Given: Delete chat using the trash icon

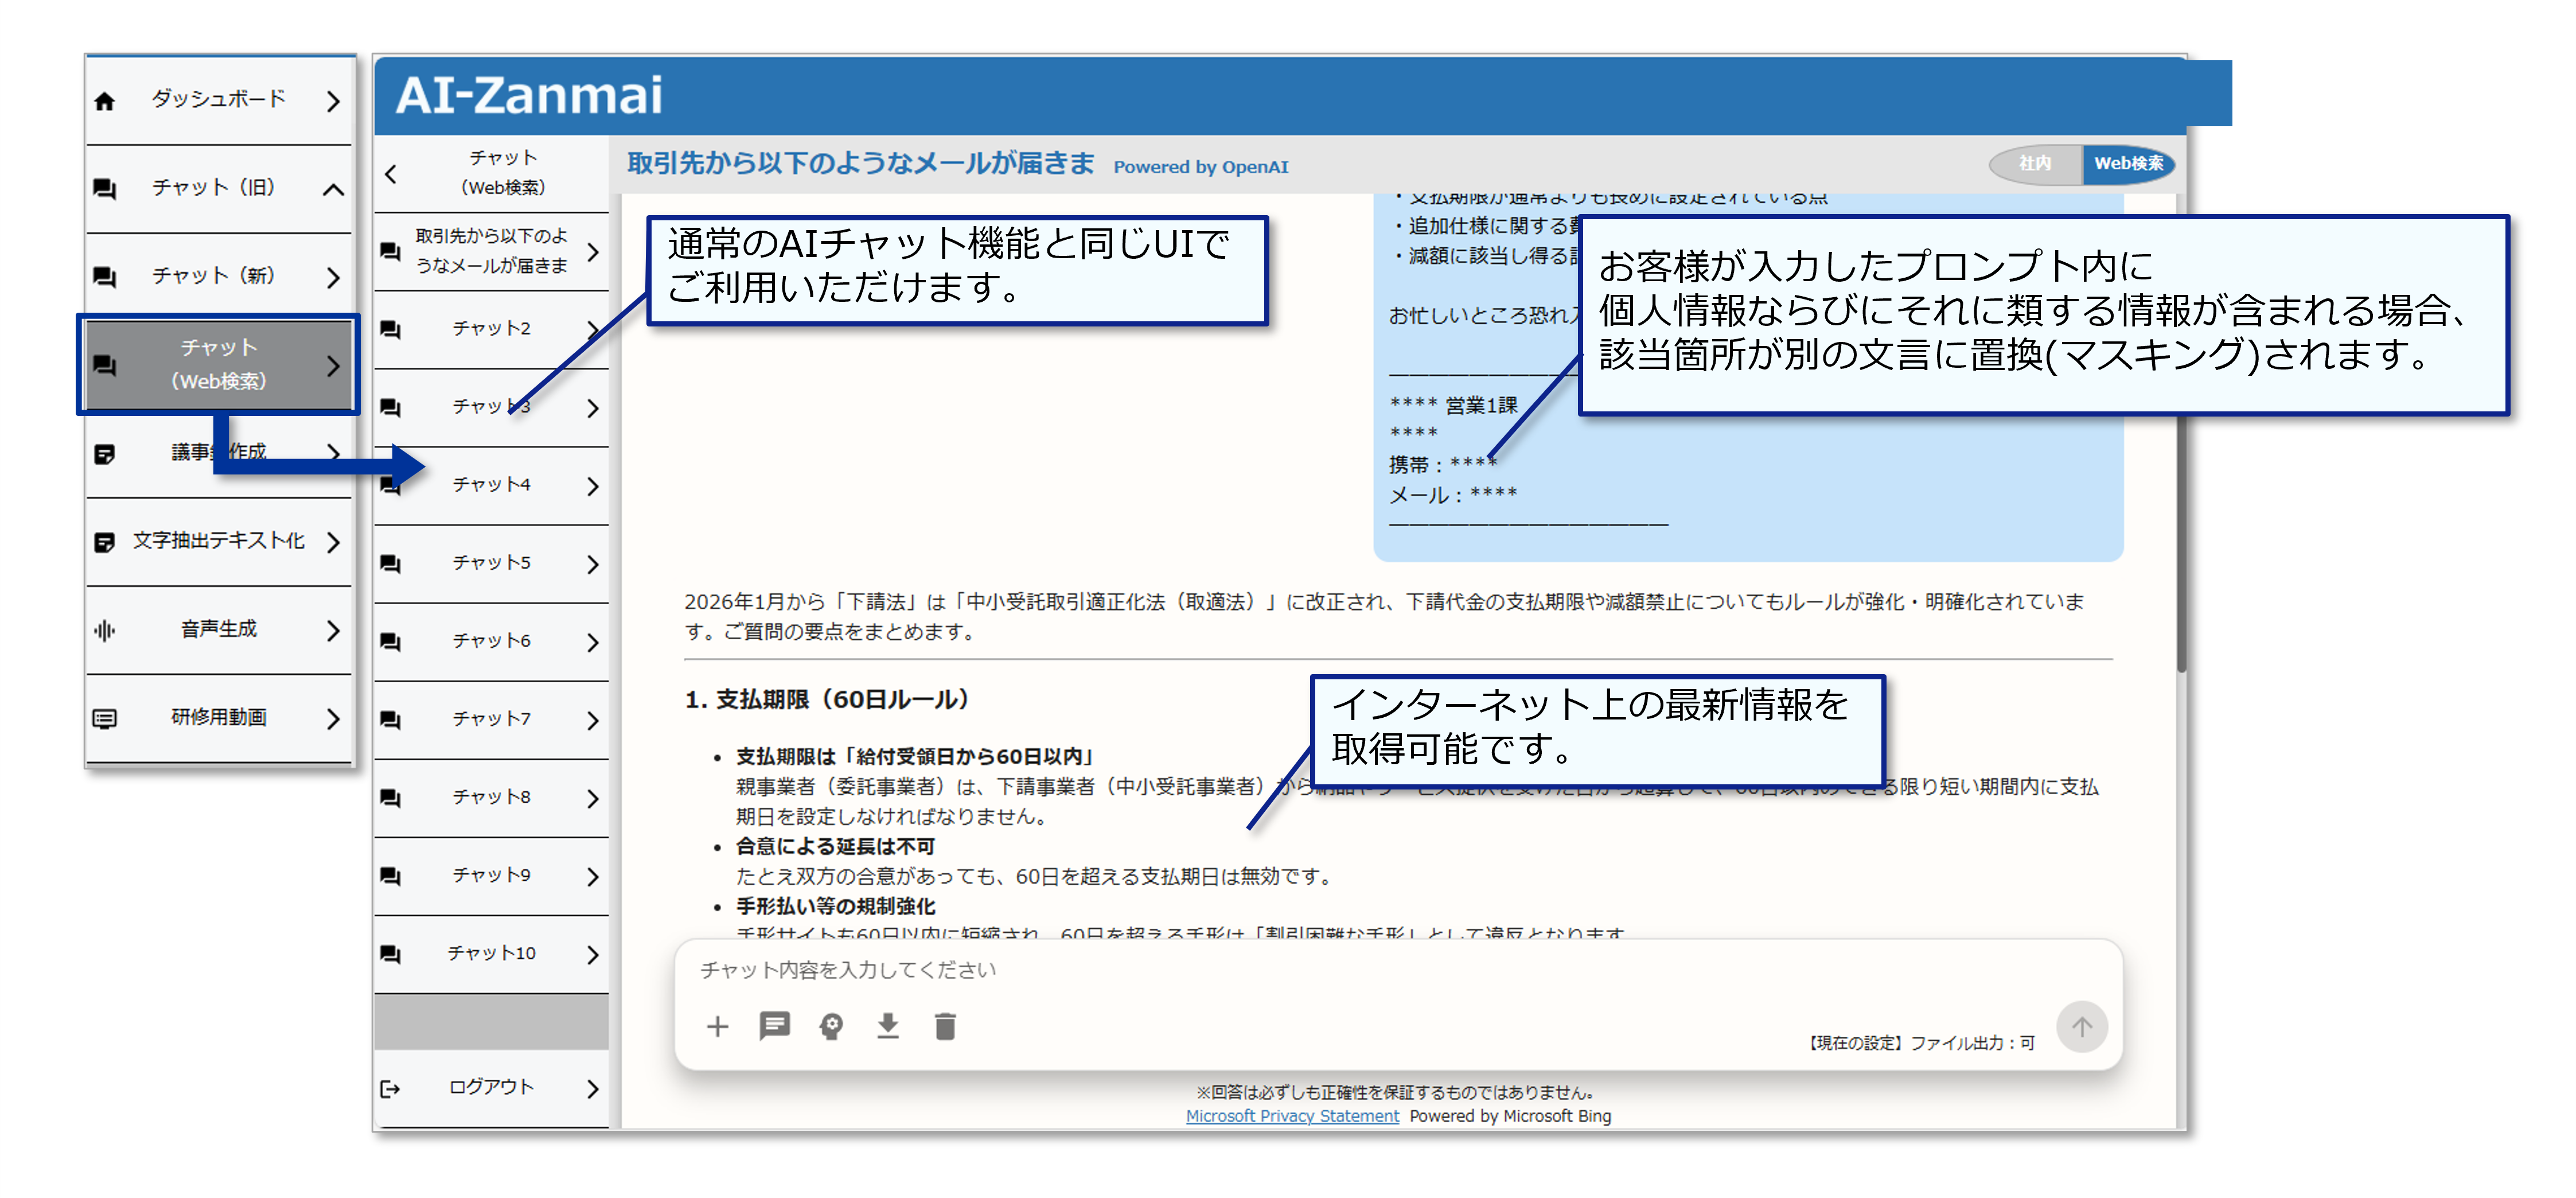Looking at the screenshot, I should 945,1026.
